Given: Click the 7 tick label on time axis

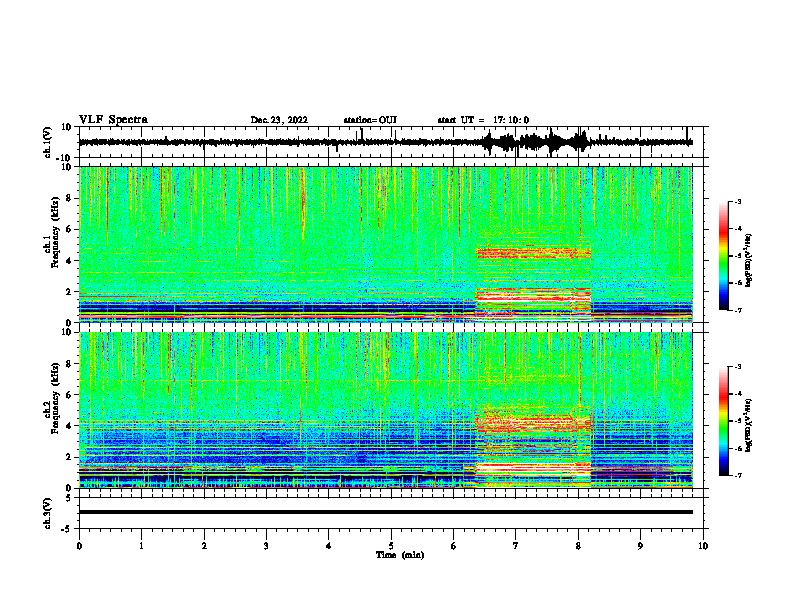Looking at the screenshot, I should [516, 546].
